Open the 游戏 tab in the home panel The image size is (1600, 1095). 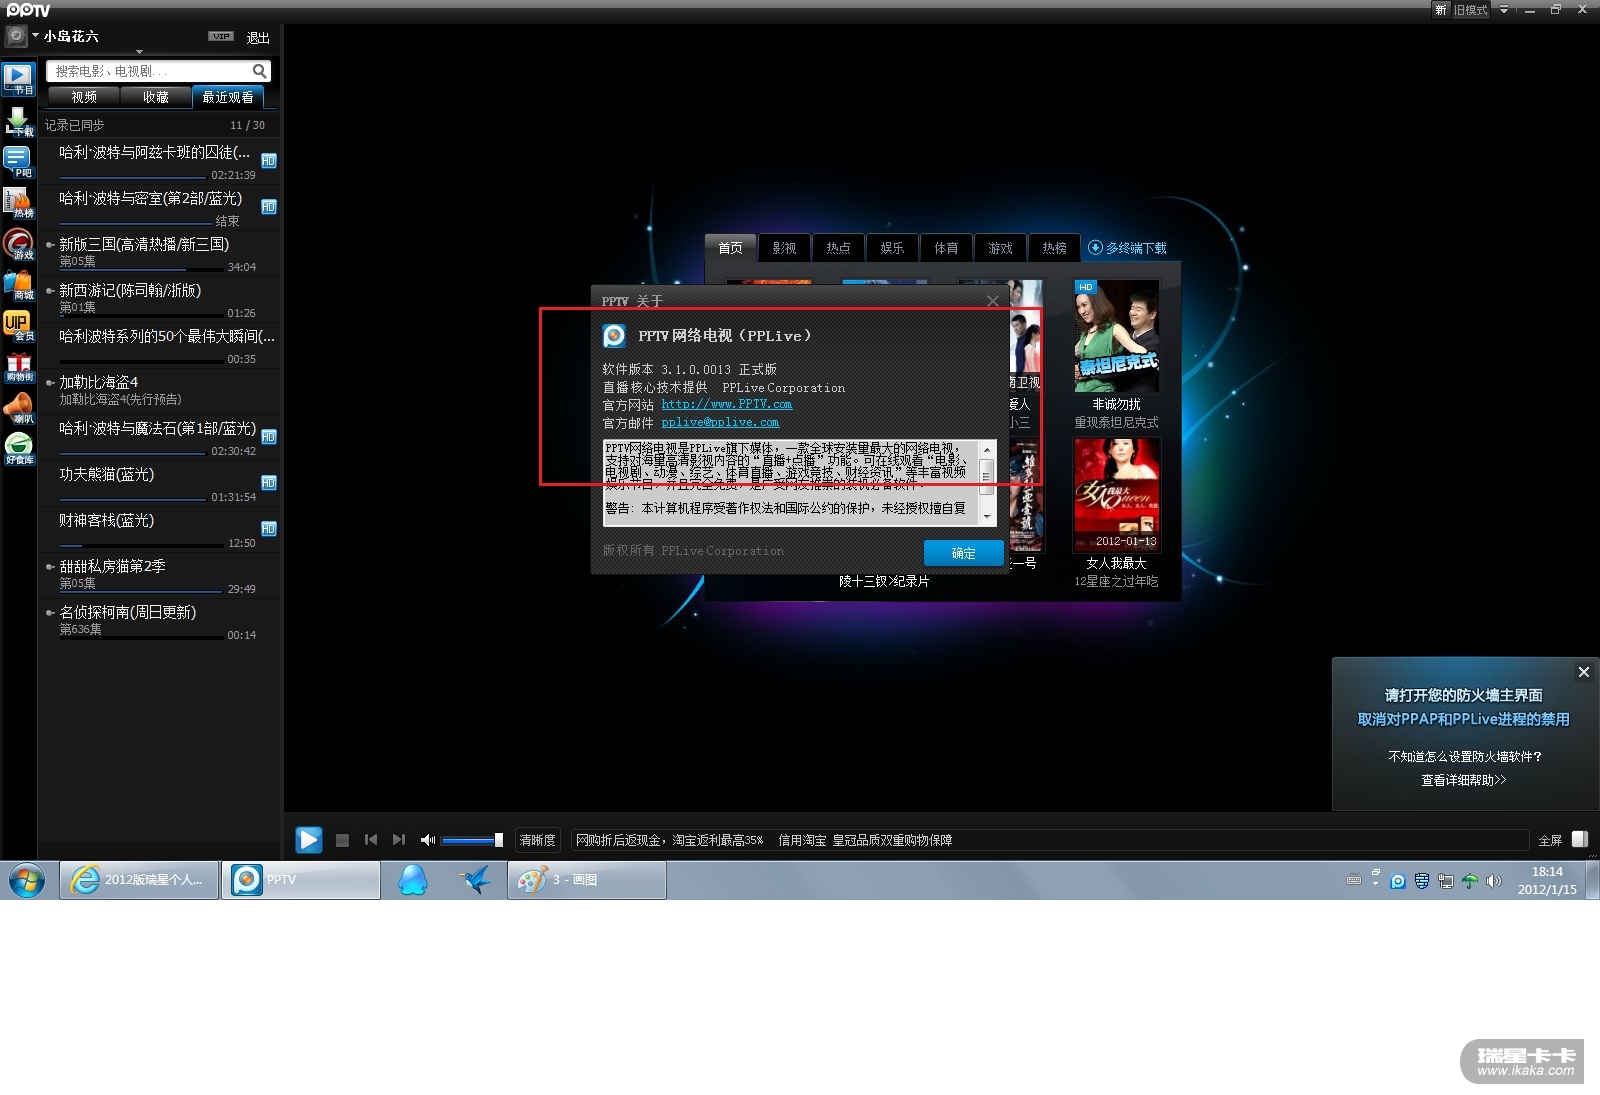pyautogui.click(x=1000, y=248)
